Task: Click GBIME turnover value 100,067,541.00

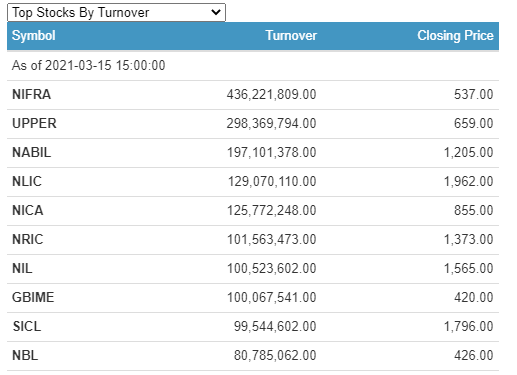Action: pos(272,297)
